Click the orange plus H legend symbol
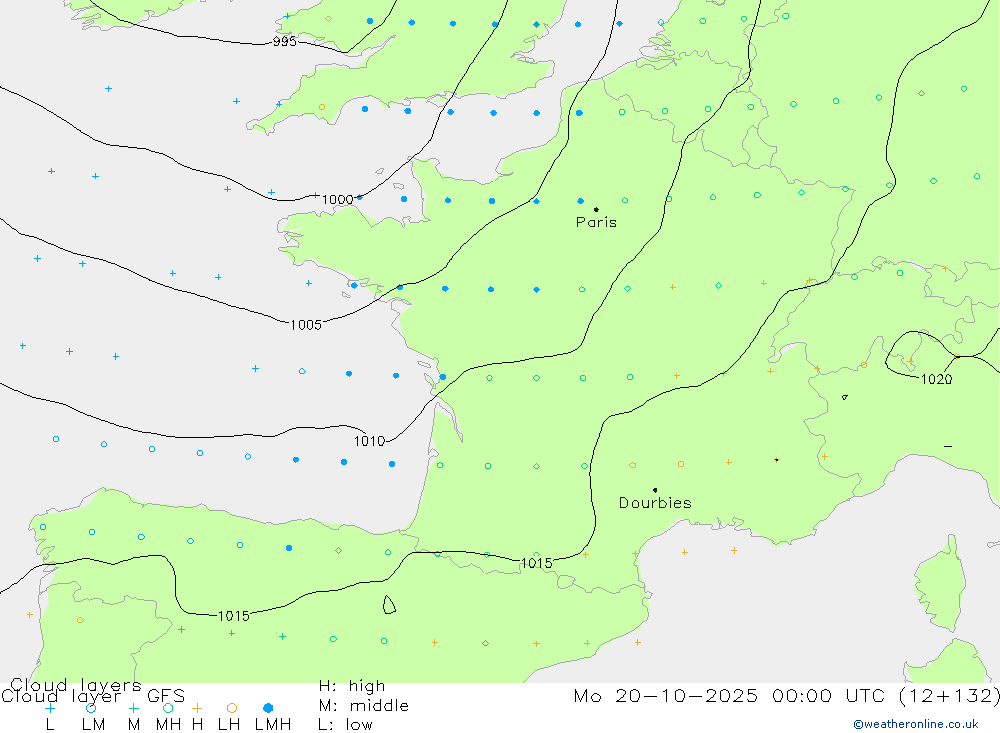 pos(197,708)
